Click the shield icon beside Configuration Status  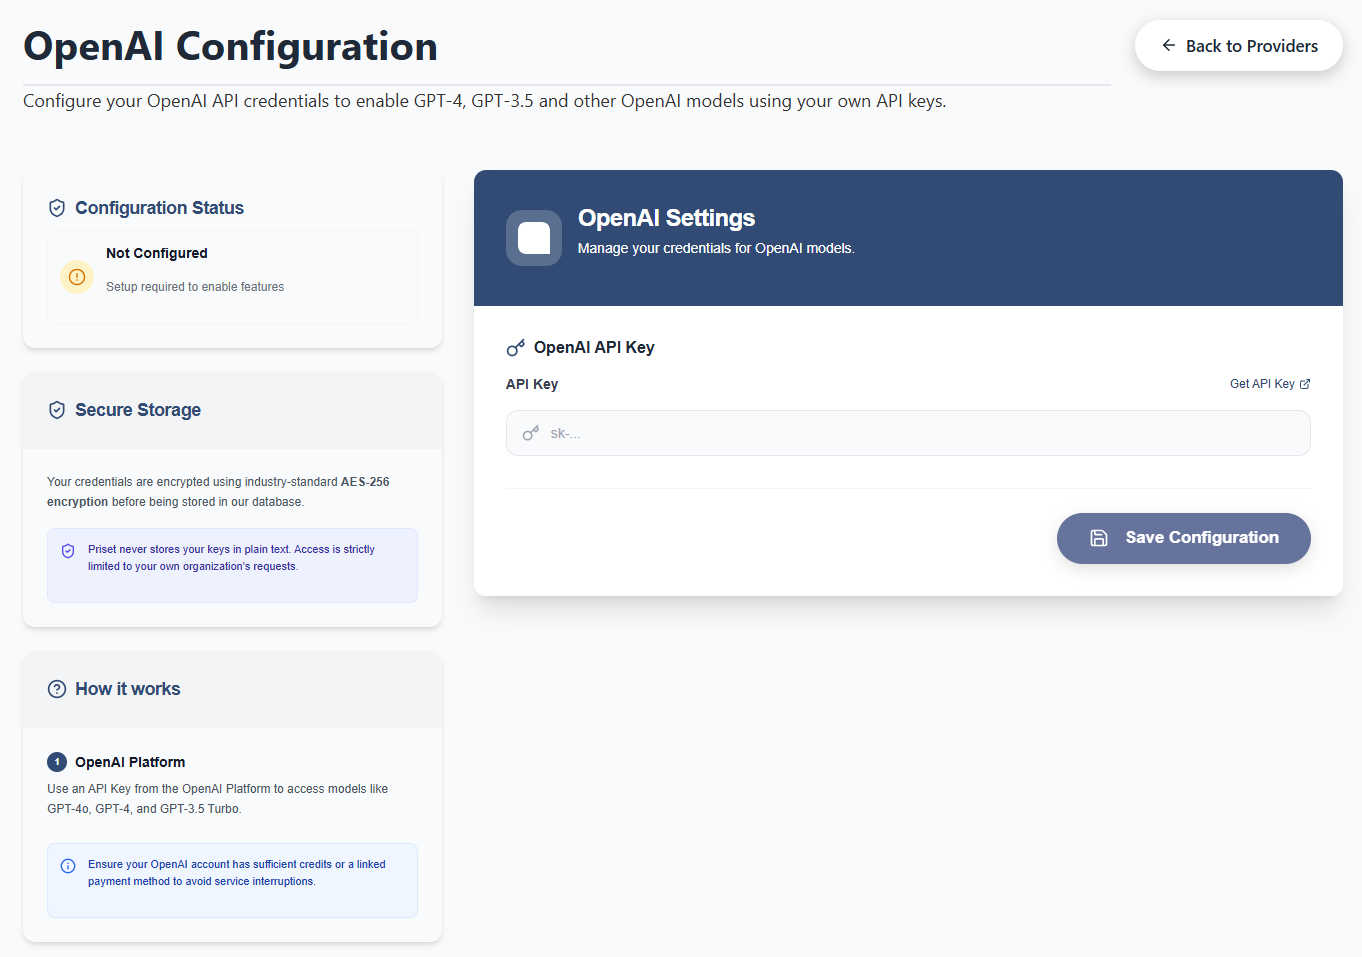pyautogui.click(x=57, y=208)
